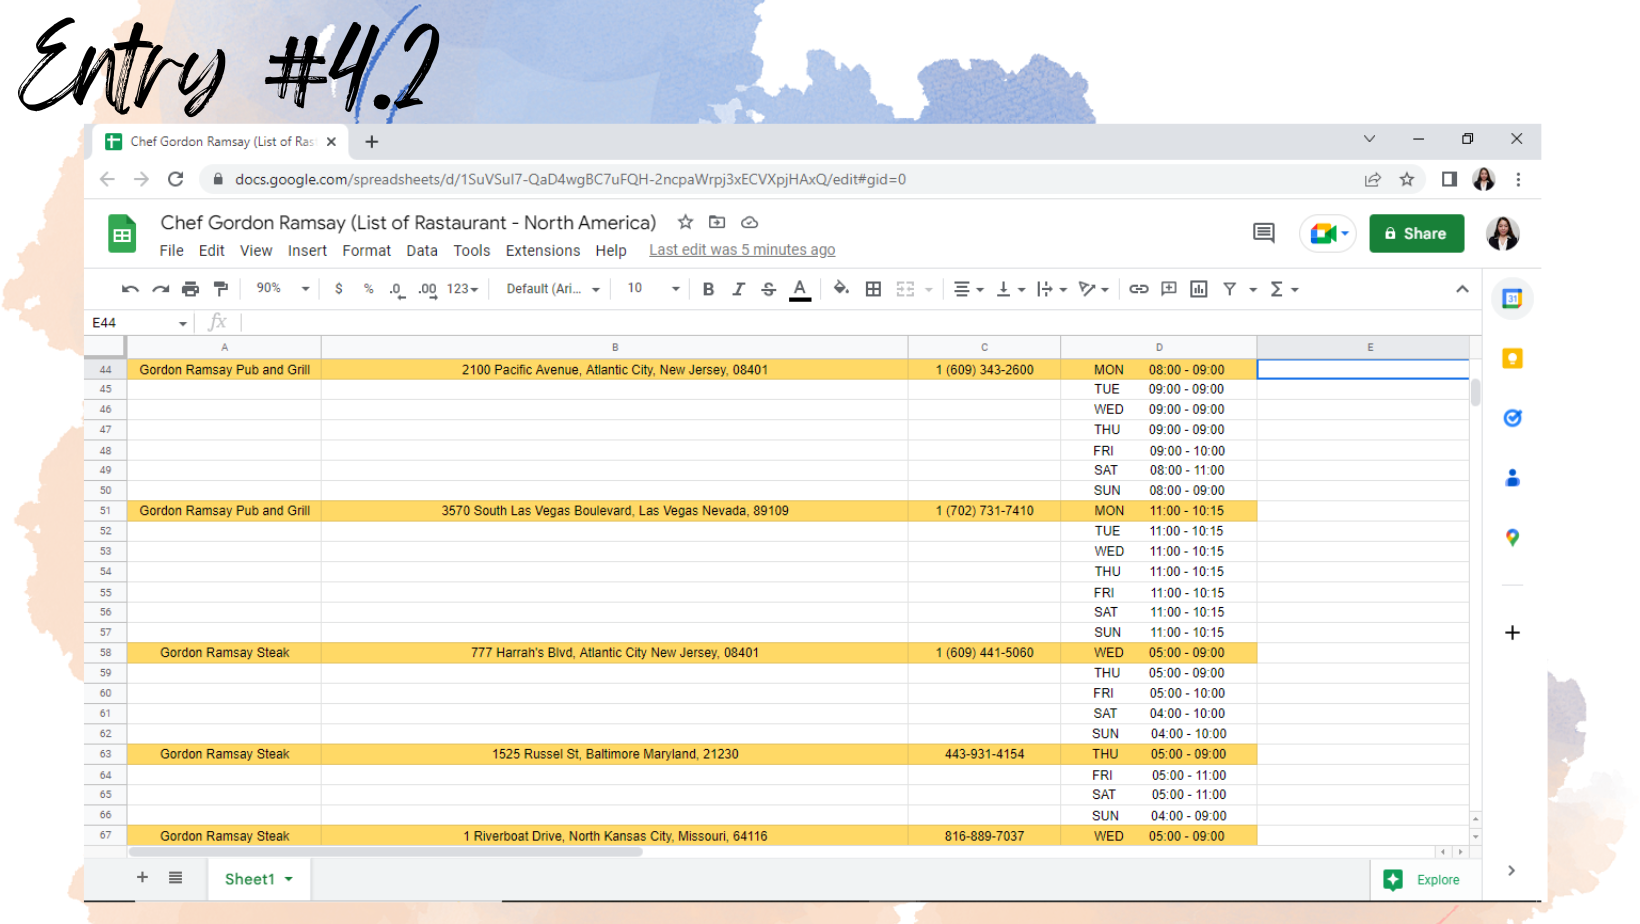
Task: Toggle the filter on the toolbar
Action: [x=1230, y=289]
